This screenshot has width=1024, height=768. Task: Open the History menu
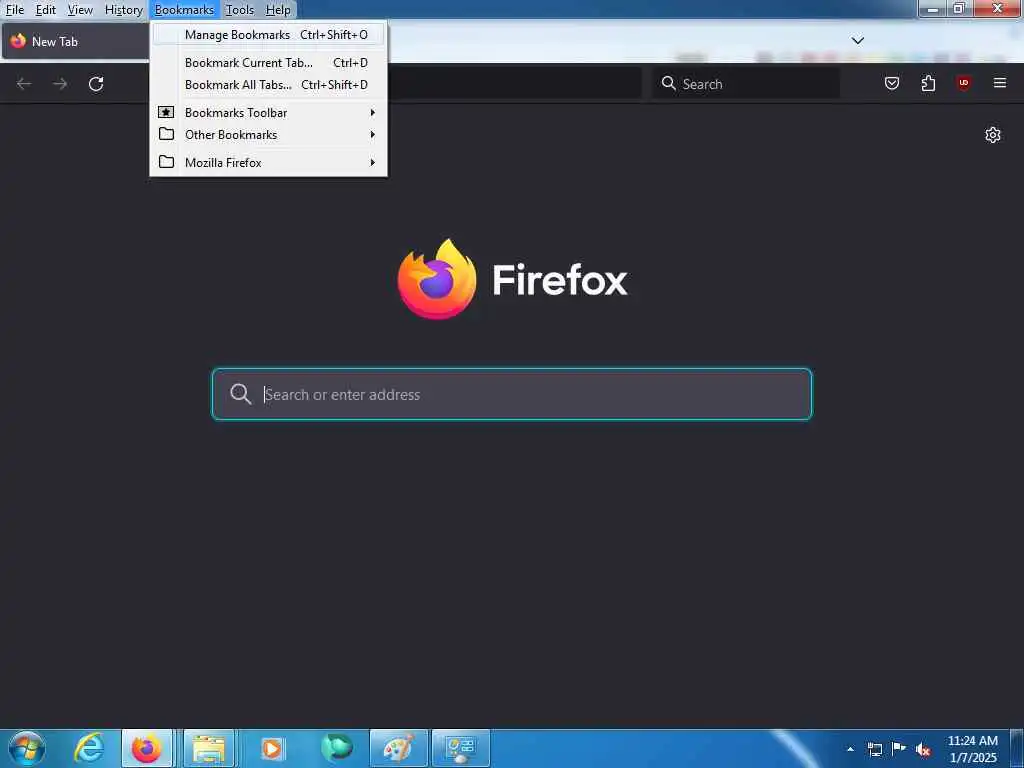123,10
